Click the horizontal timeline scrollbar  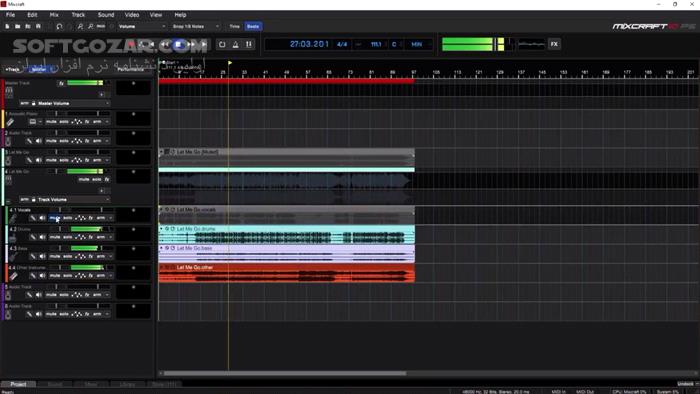click(284, 373)
